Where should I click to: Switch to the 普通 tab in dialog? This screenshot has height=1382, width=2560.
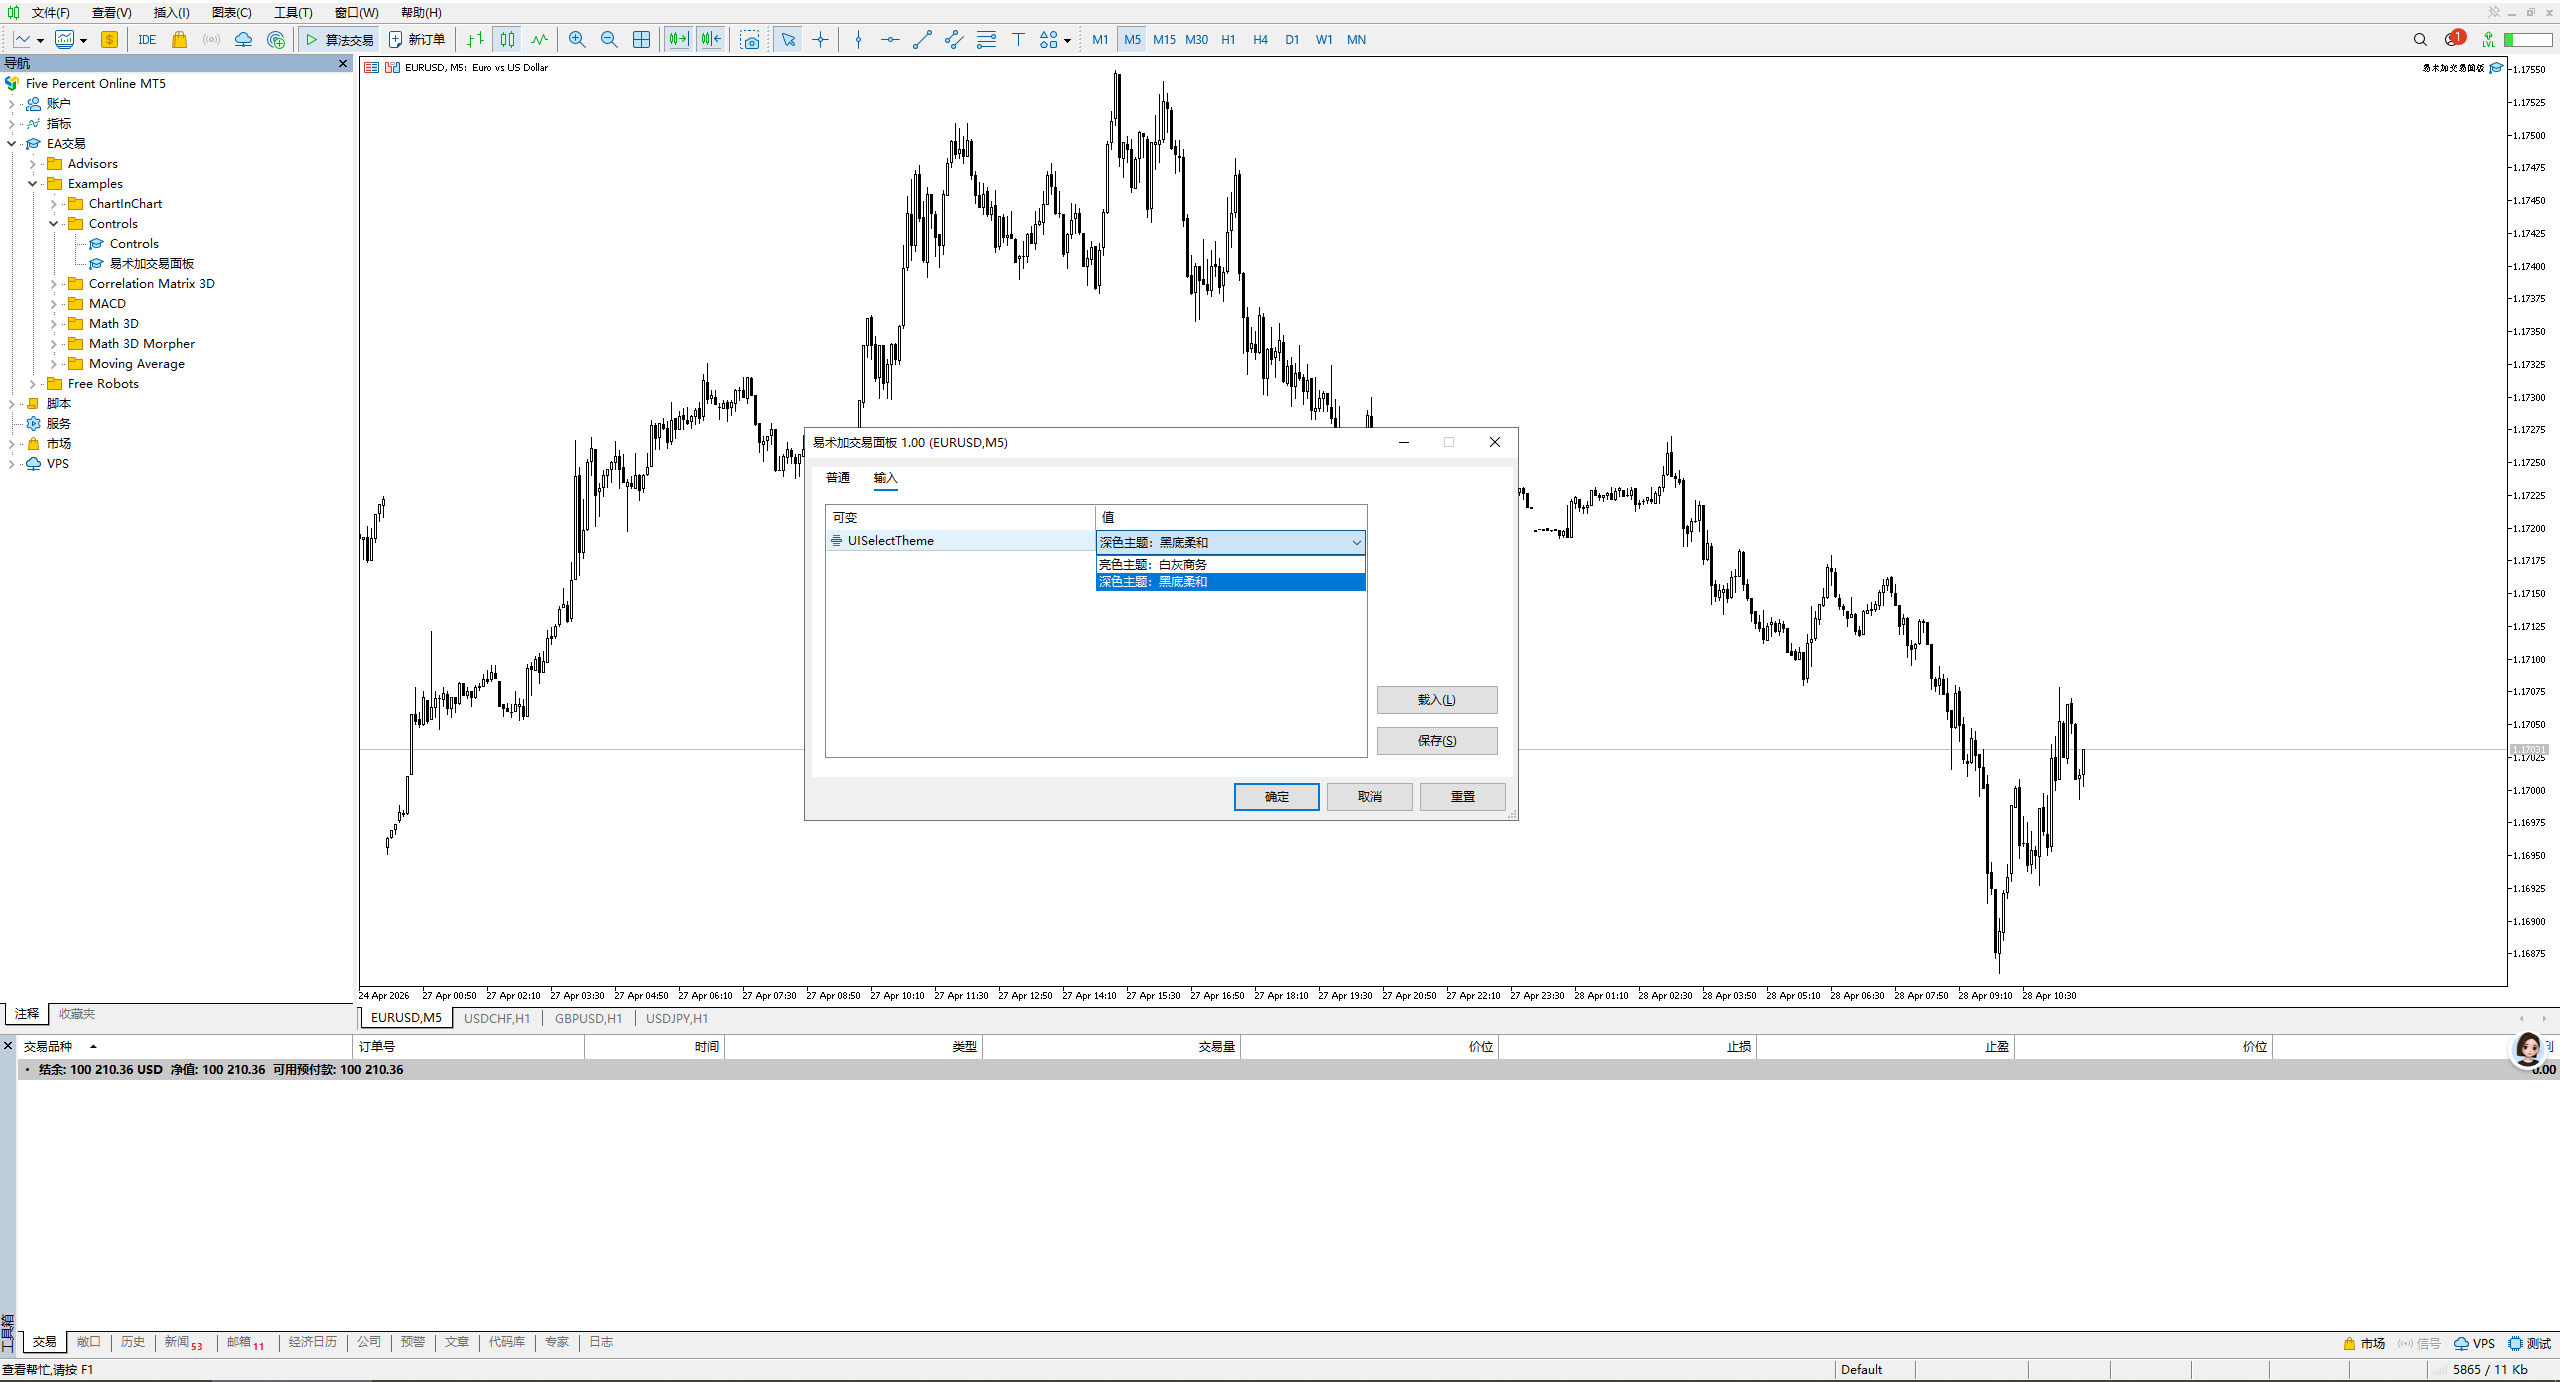pos(838,478)
